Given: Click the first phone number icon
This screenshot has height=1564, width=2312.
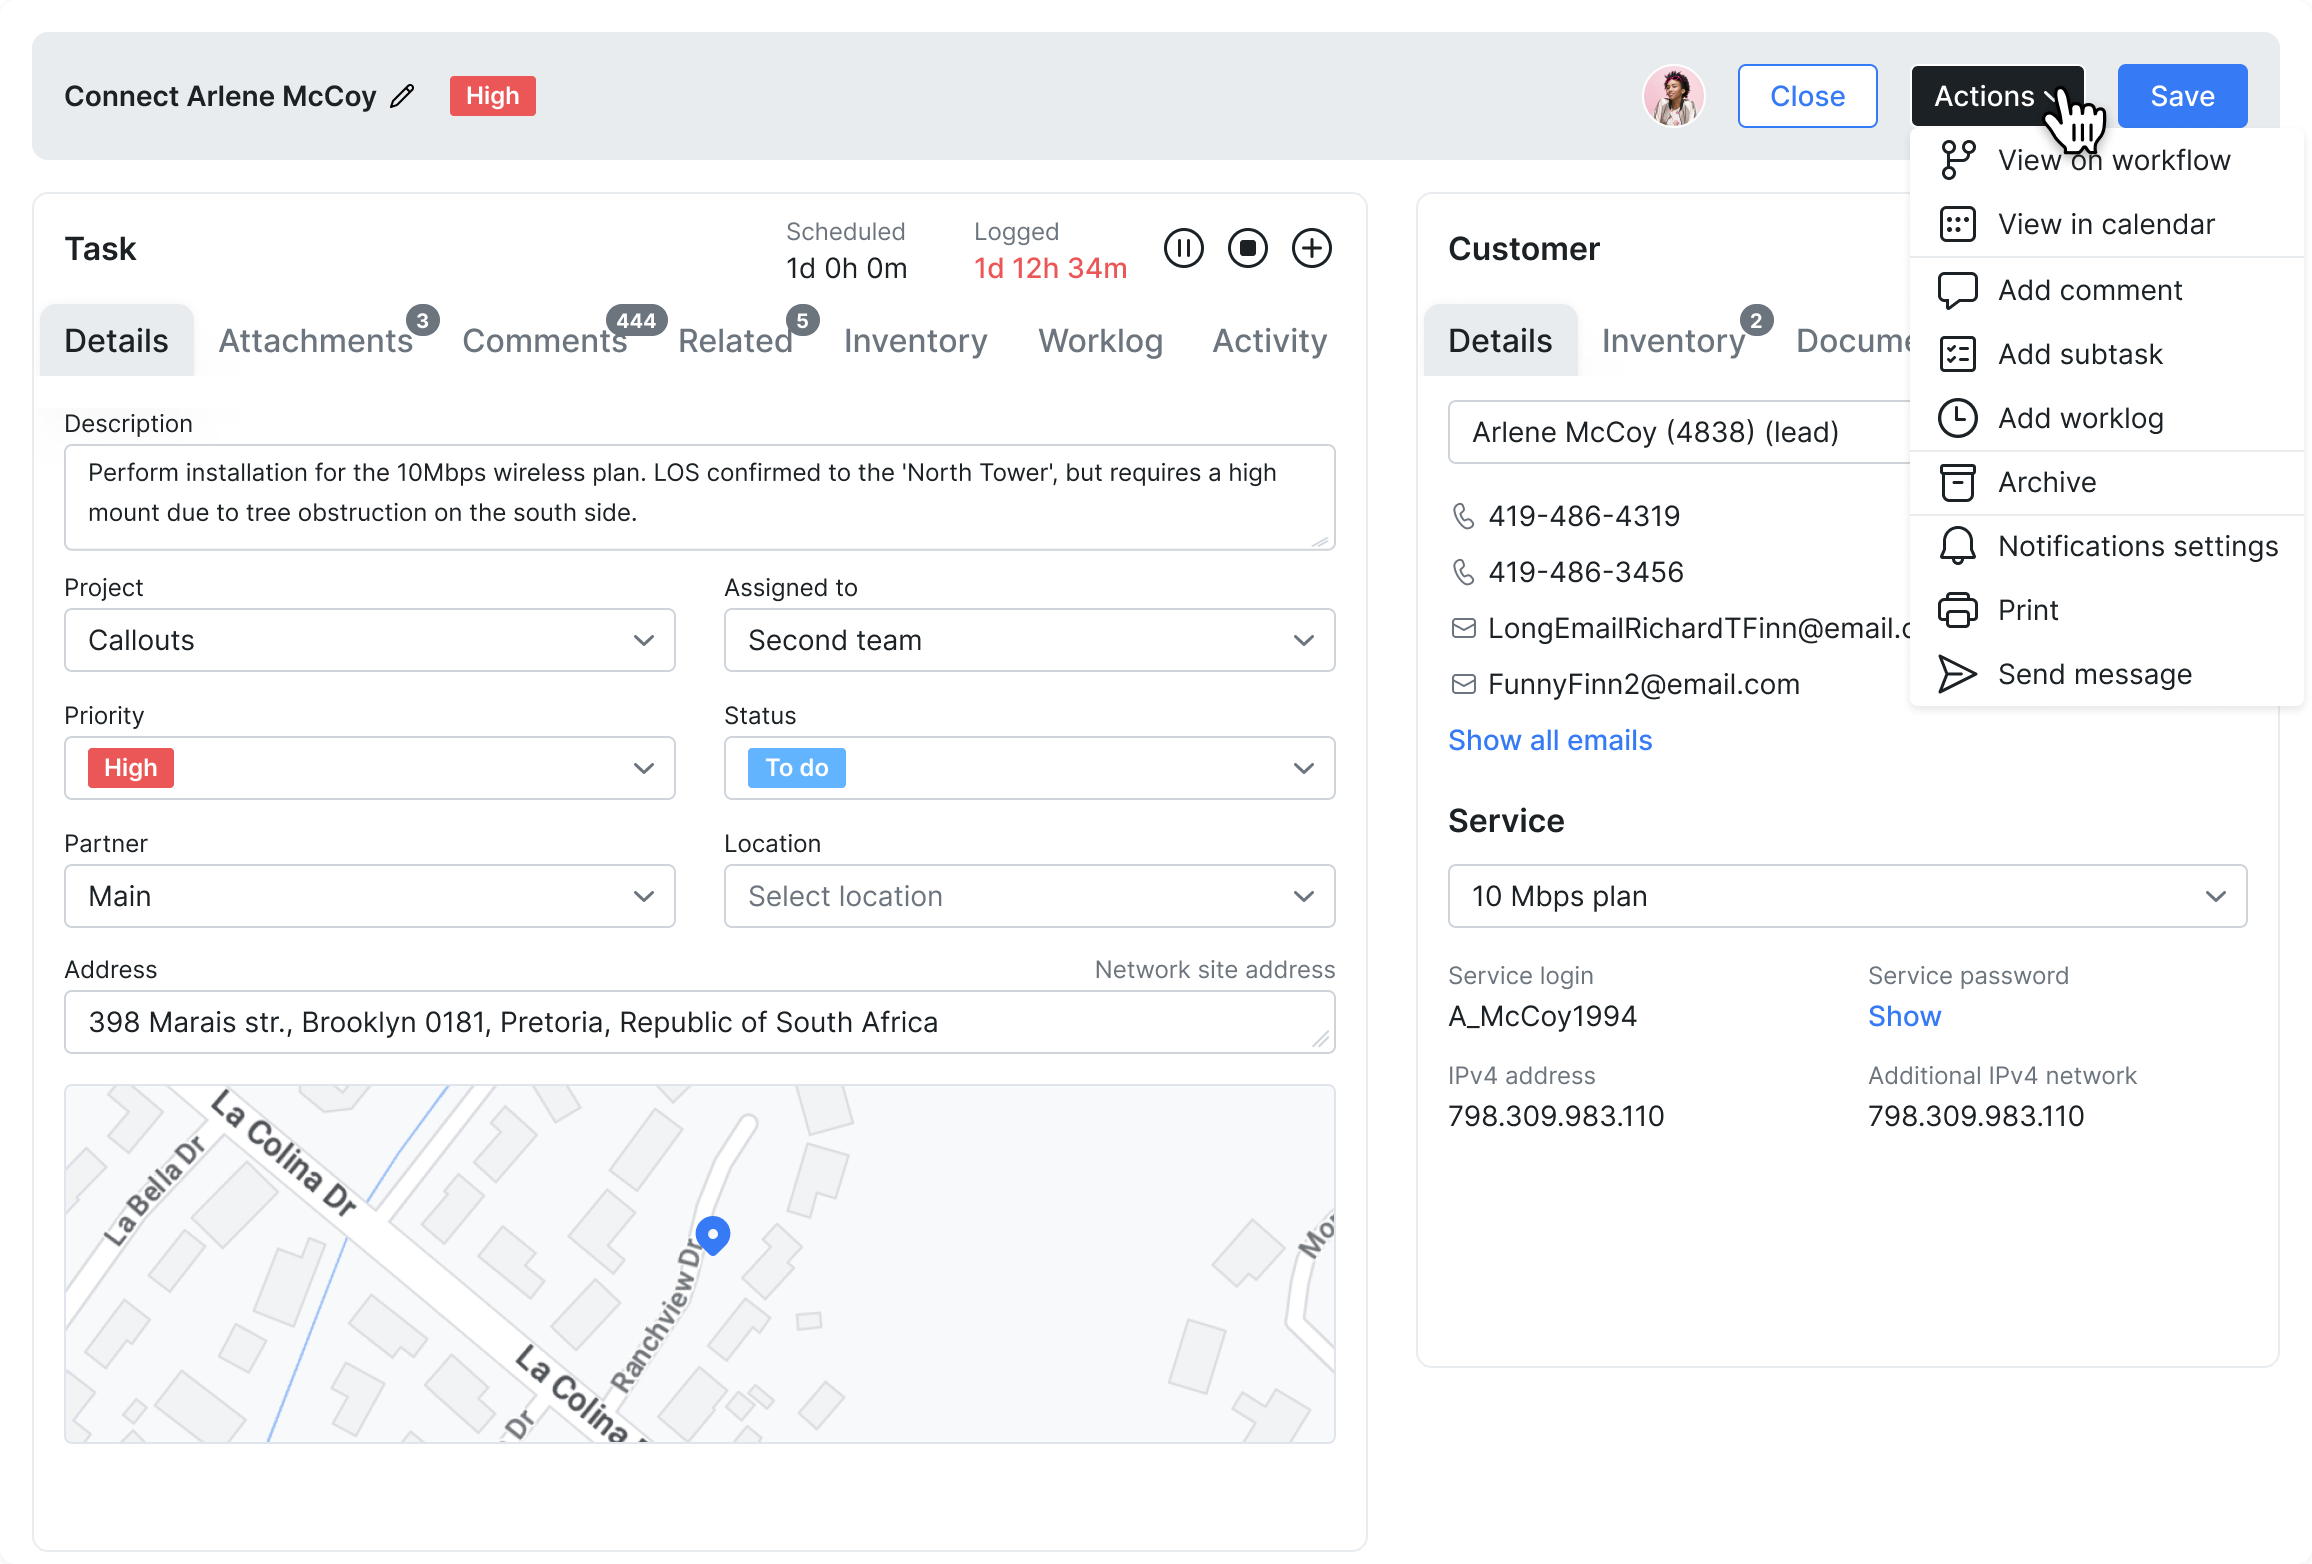Looking at the screenshot, I should coord(1463,516).
